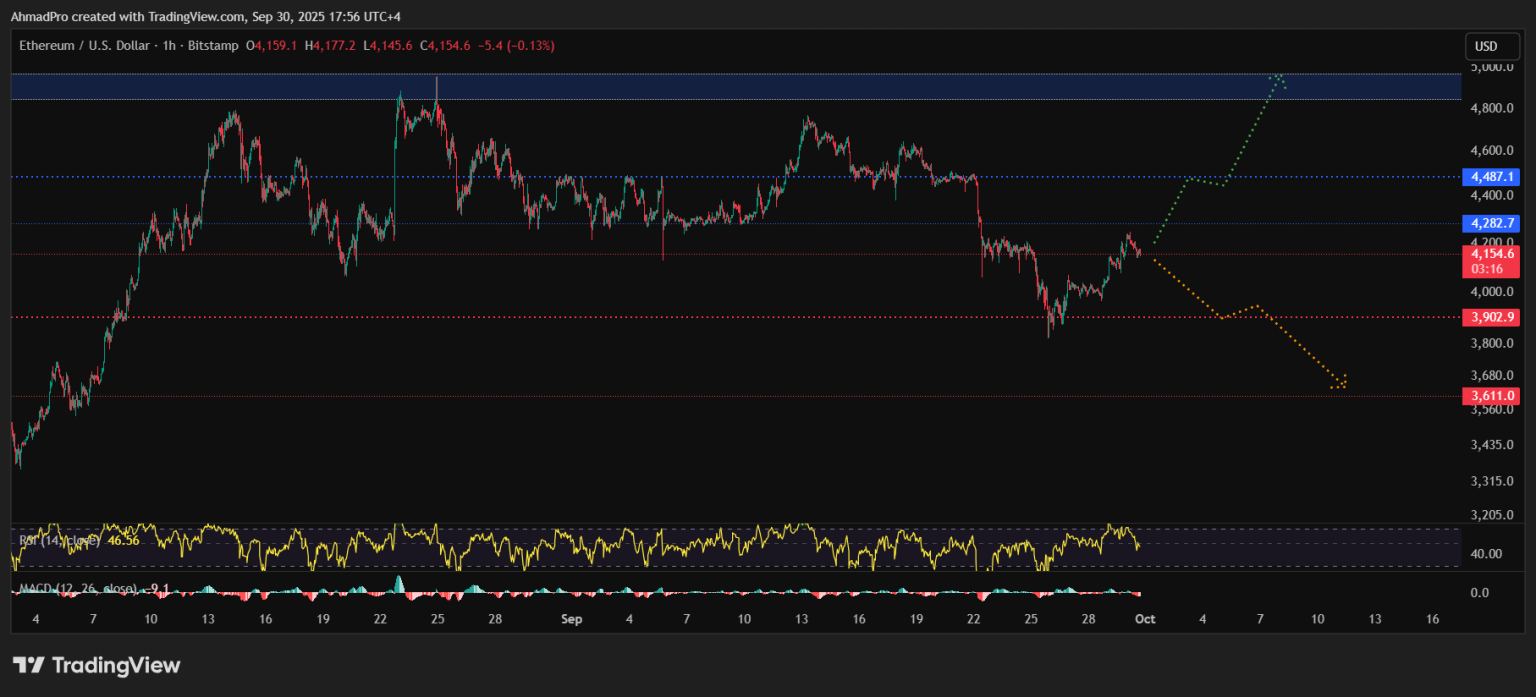Click the Bitstamp exchange label
Screen dimensions: 1536x697
[214, 45]
